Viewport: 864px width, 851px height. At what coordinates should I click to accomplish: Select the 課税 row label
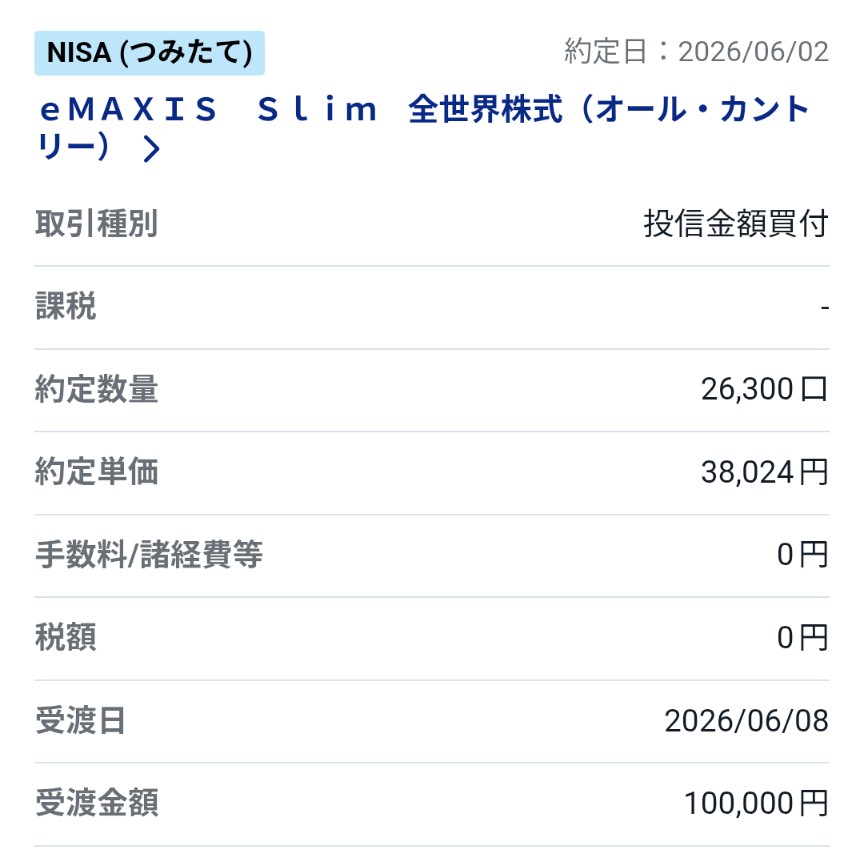coord(66,306)
